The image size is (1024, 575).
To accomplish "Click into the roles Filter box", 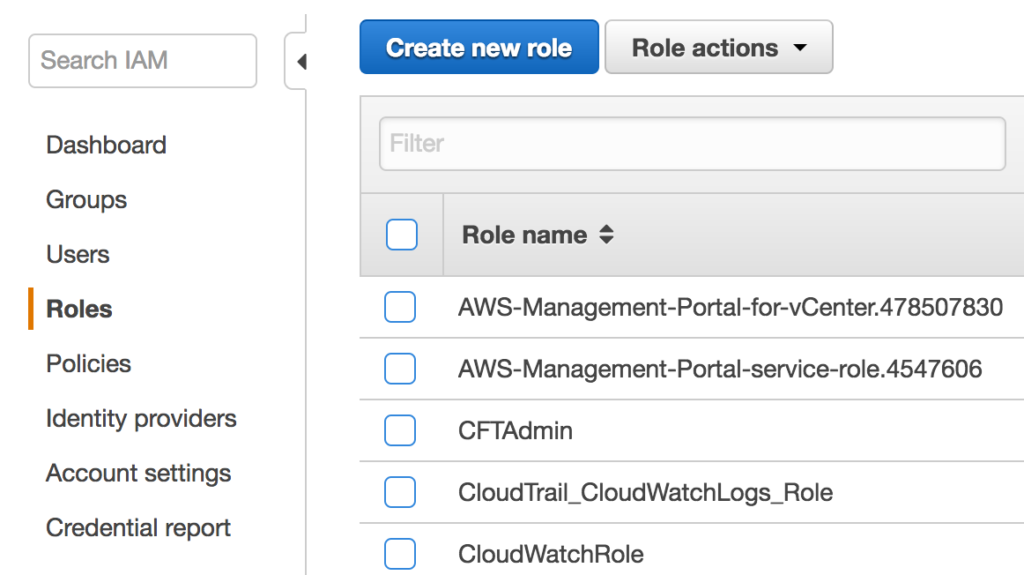I will [x=692, y=144].
